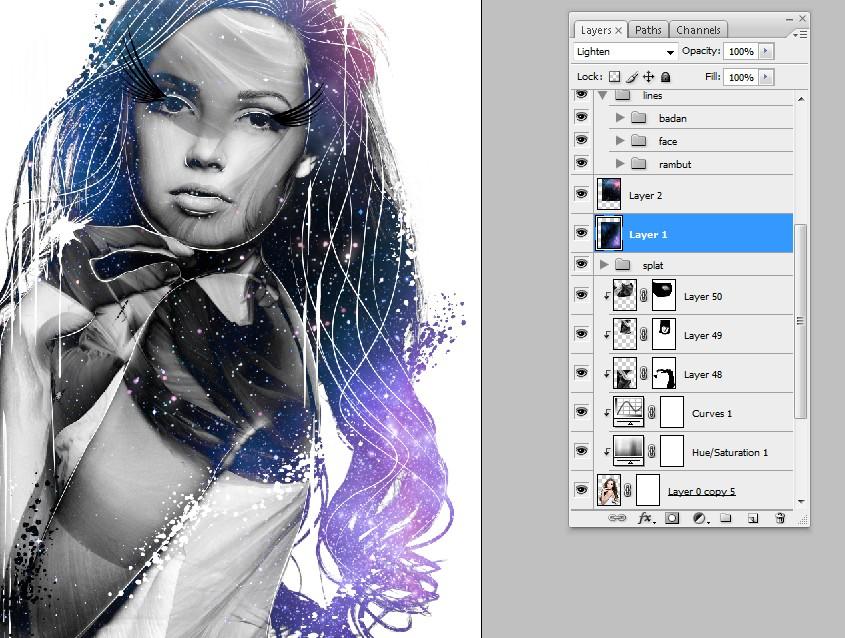Hide the splat group

pyautogui.click(x=581, y=263)
